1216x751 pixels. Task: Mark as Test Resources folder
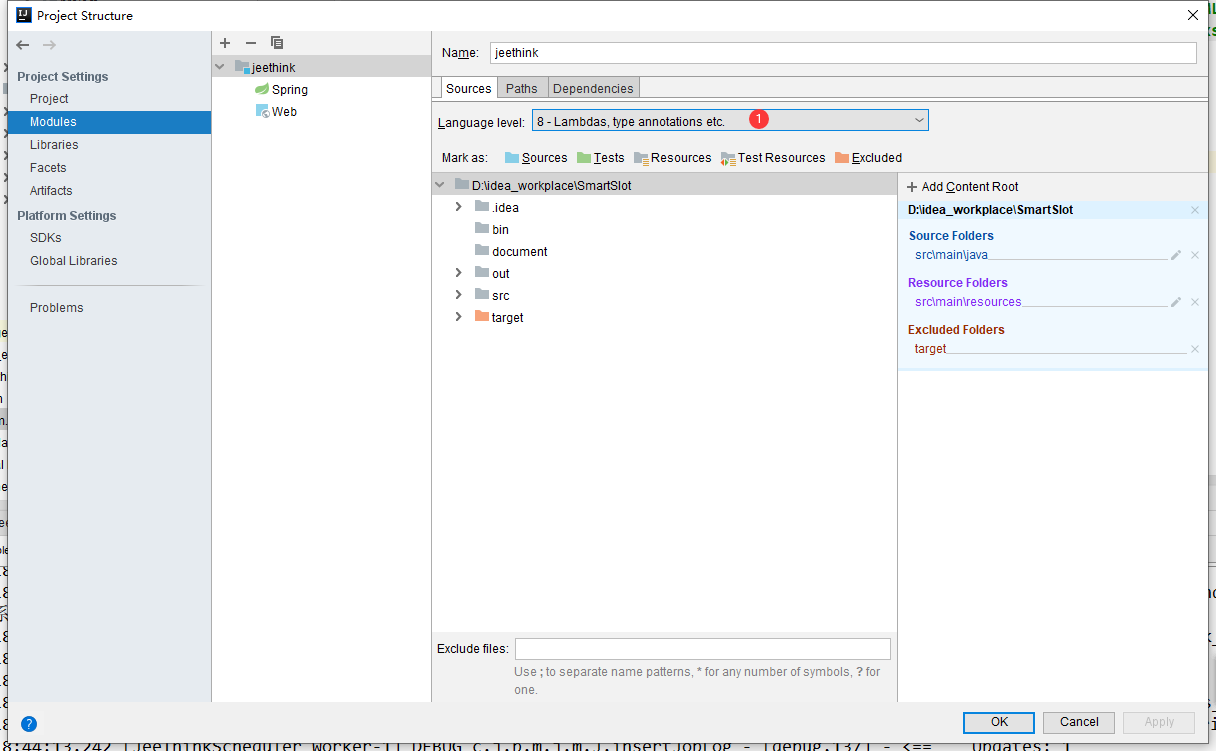[x=773, y=158]
